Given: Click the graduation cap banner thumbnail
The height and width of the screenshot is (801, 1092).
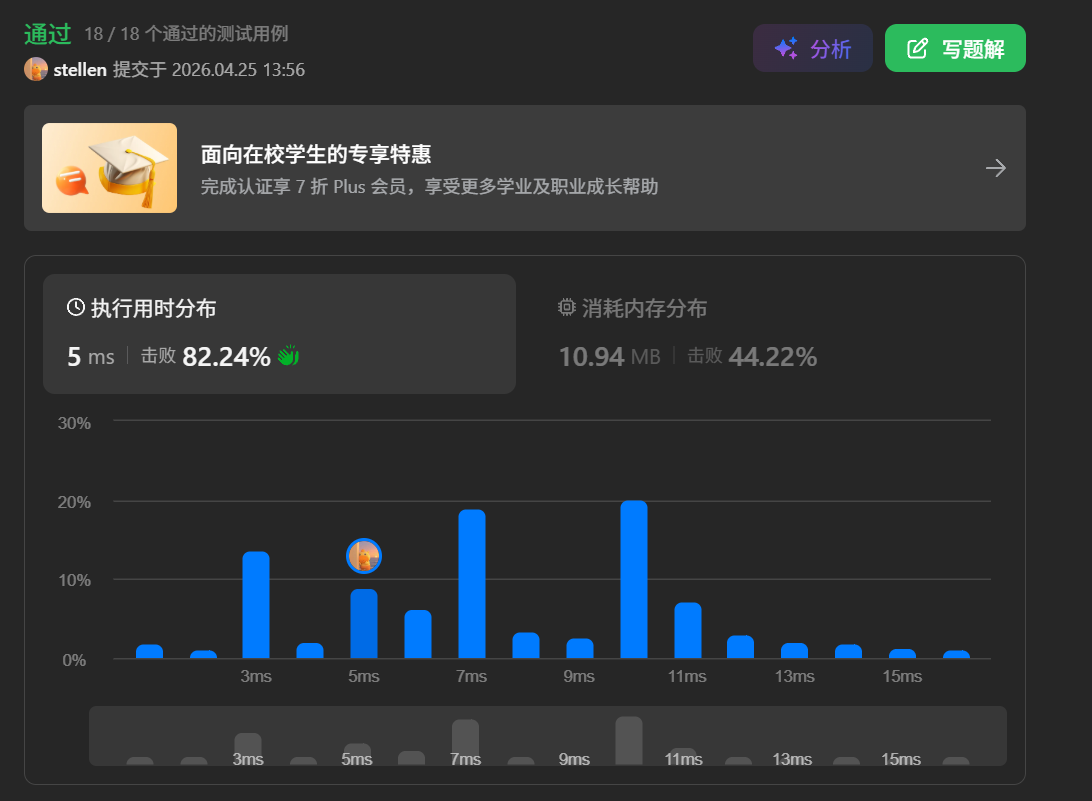Looking at the screenshot, I should pos(109,168).
